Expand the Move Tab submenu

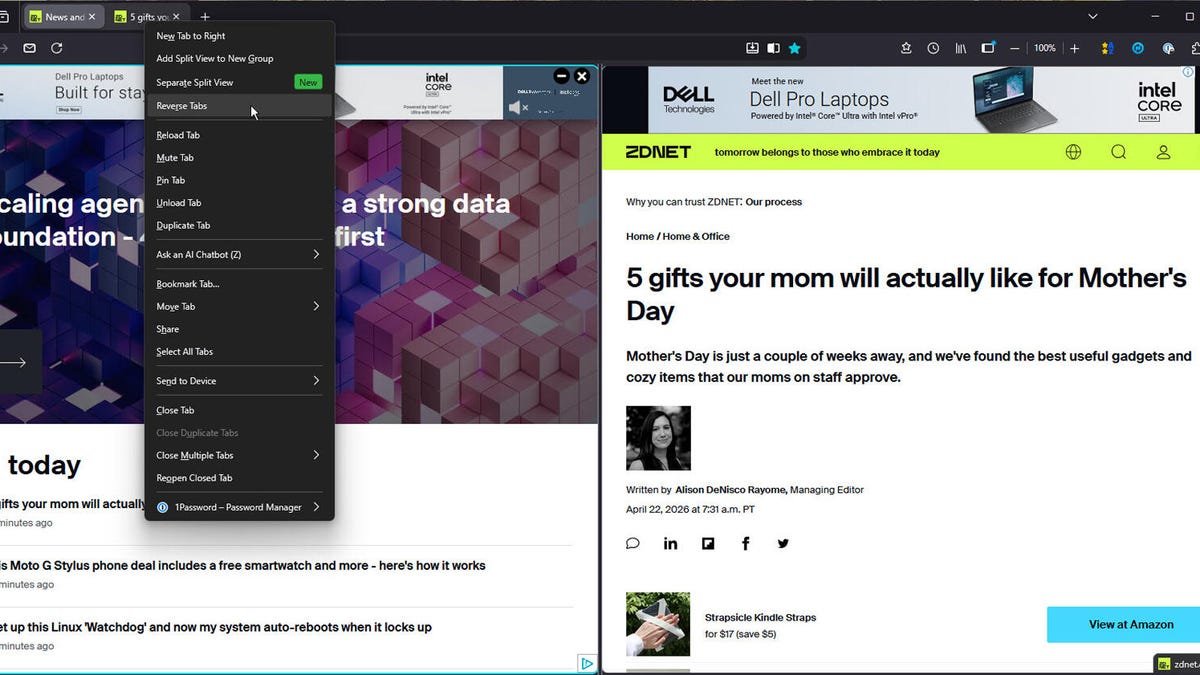point(176,306)
